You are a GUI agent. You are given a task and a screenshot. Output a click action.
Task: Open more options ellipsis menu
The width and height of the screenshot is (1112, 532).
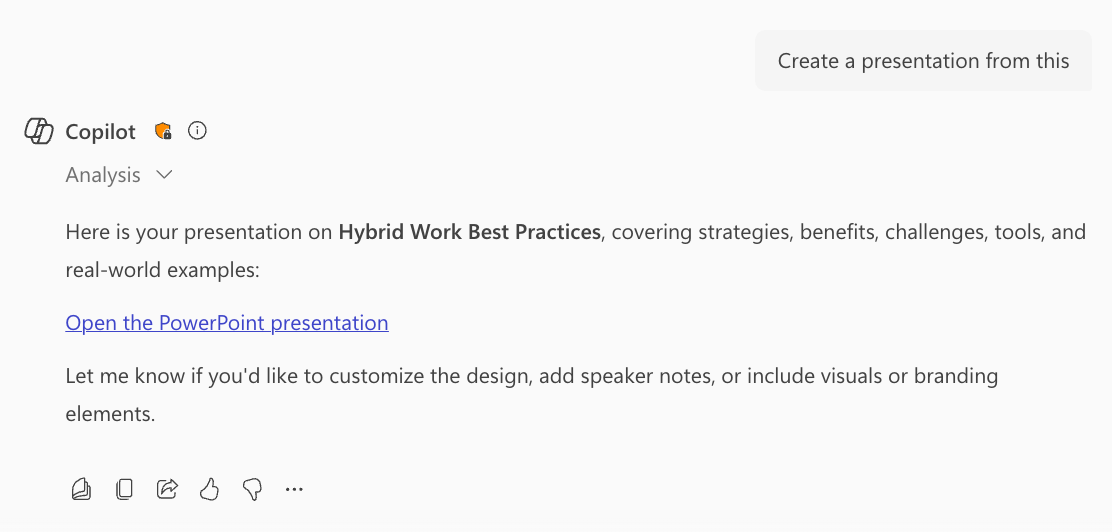pos(294,489)
